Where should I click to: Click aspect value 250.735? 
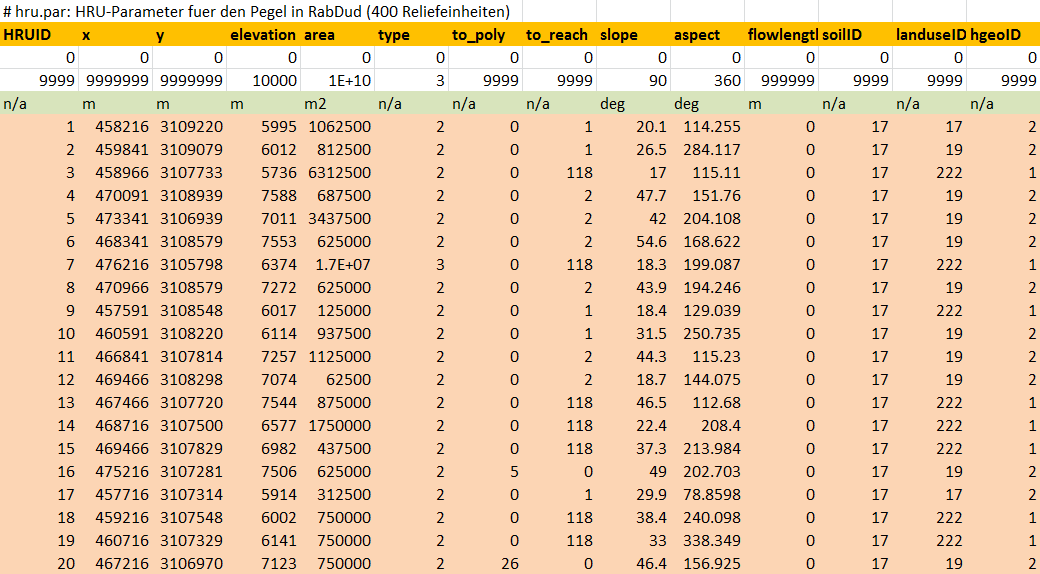(x=708, y=334)
